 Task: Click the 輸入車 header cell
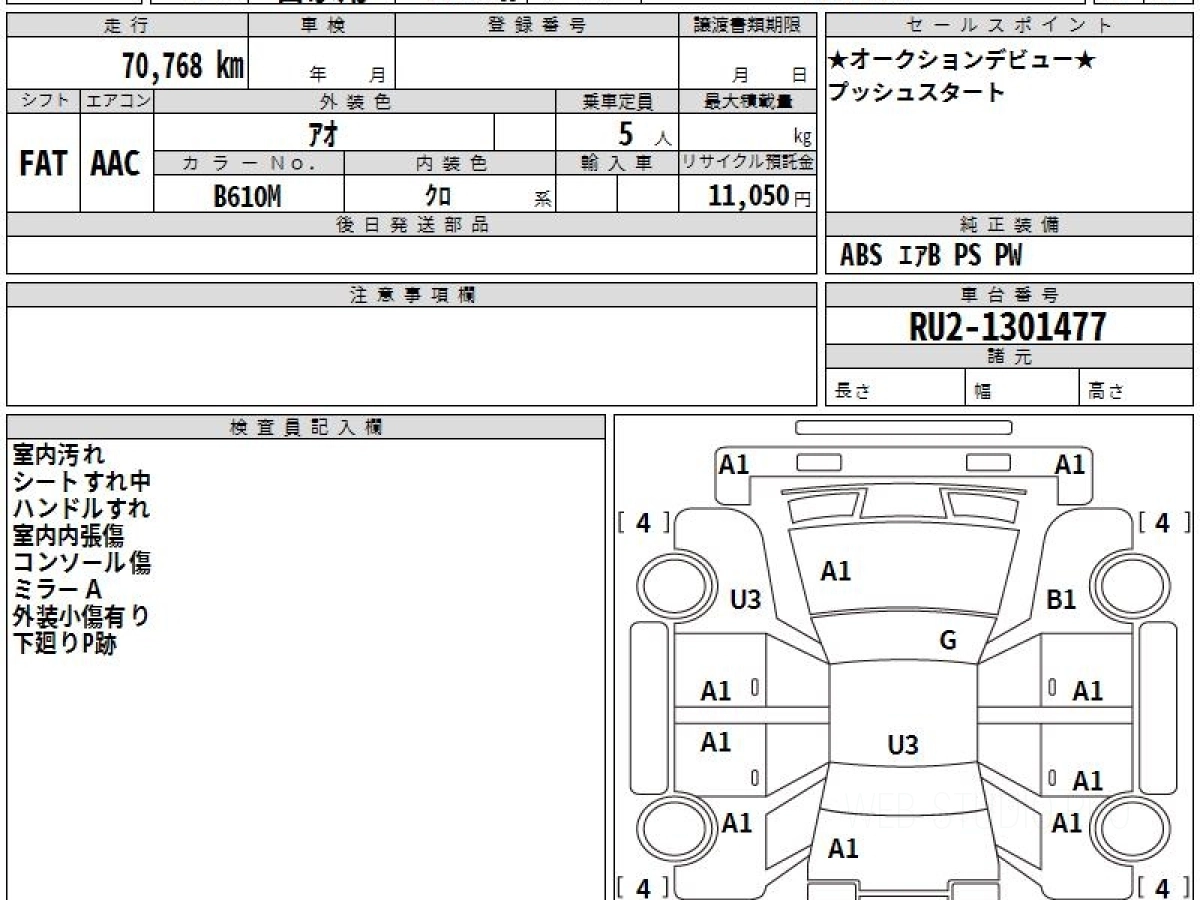[x=617, y=163]
